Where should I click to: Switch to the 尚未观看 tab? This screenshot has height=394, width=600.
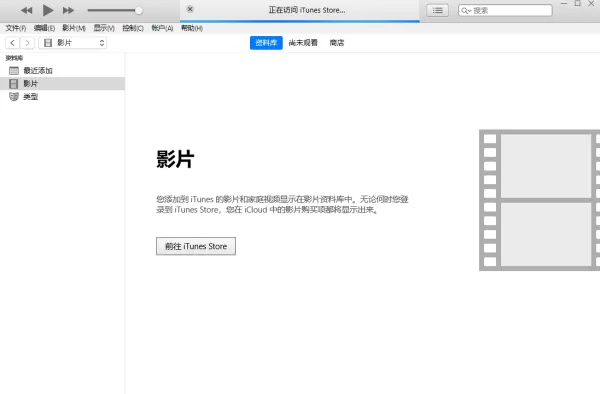click(303, 43)
